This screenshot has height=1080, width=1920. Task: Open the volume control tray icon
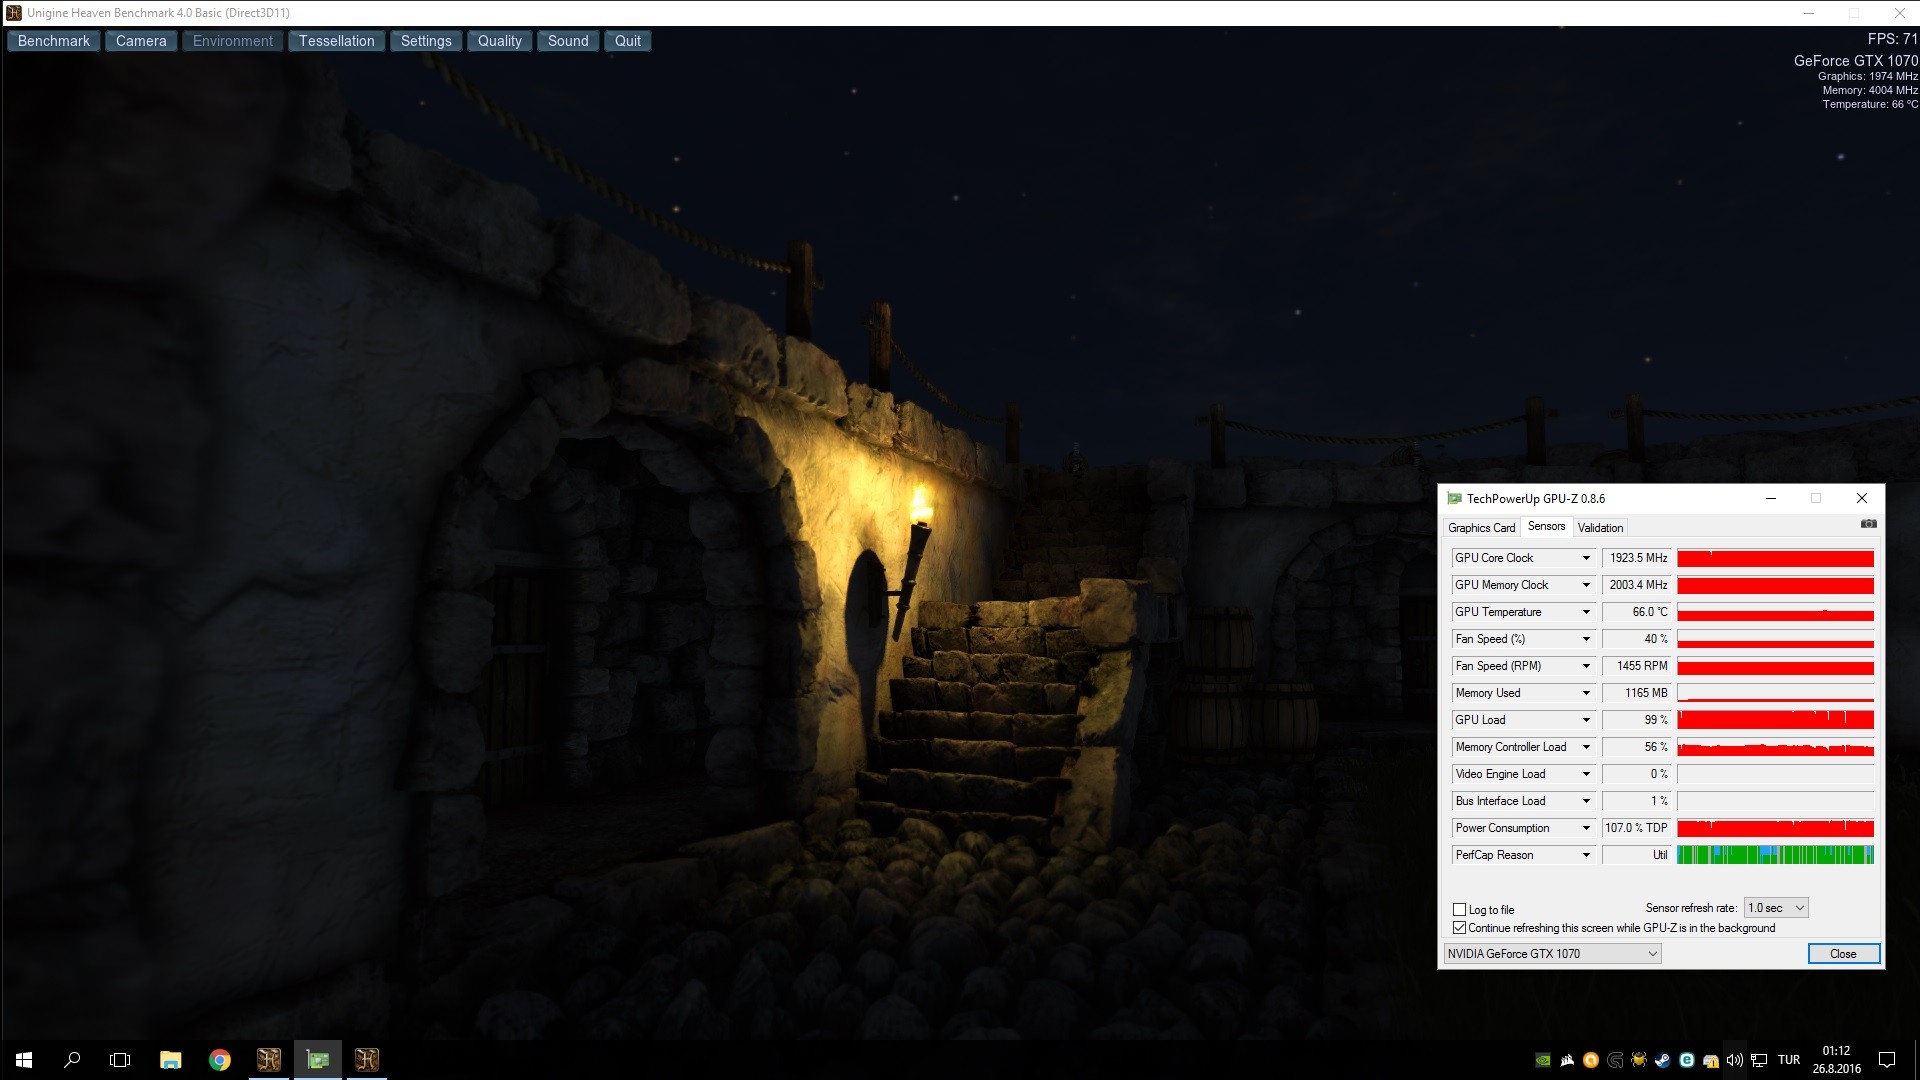pos(1735,1060)
